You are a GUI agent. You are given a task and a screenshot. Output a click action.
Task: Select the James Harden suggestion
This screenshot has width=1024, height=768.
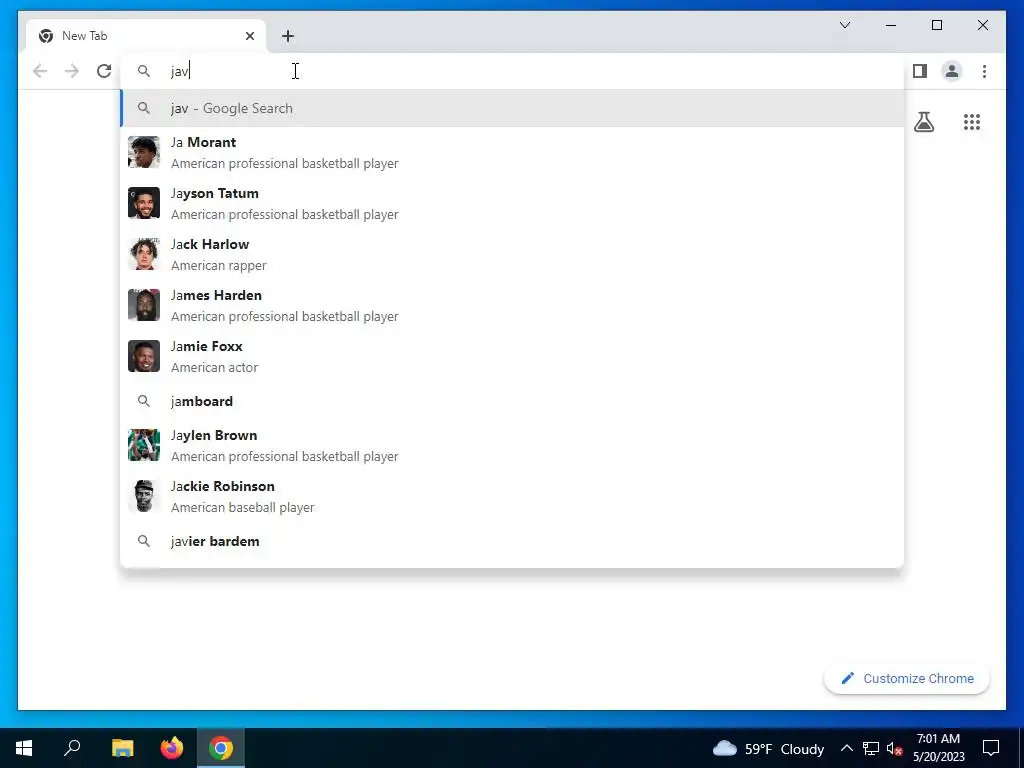(512, 305)
